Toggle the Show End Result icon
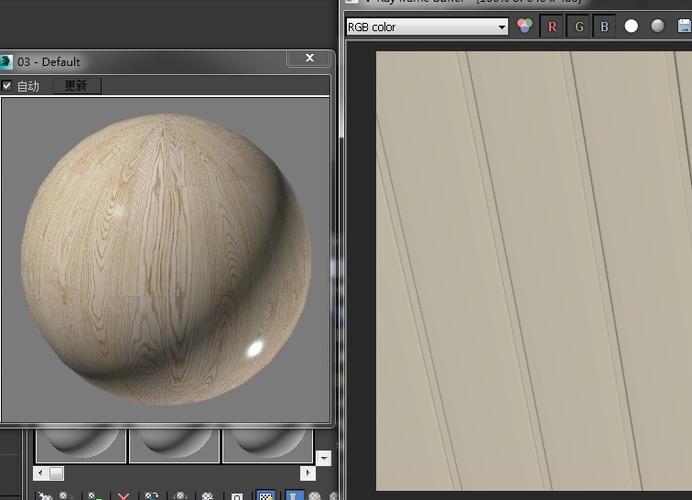This screenshot has height=500, width=692. (294, 495)
